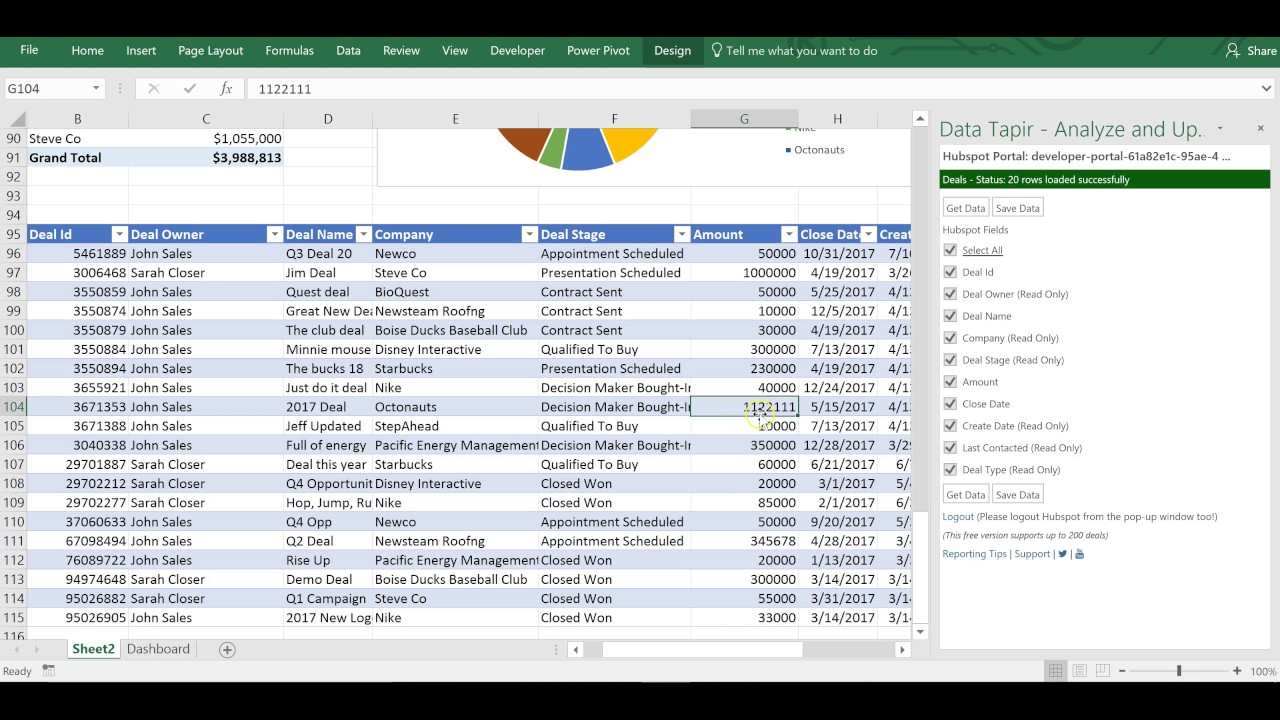The width and height of the screenshot is (1280, 720).
Task: Uncheck Create Date (Read Only) checkbox
Action: (950, 426)
